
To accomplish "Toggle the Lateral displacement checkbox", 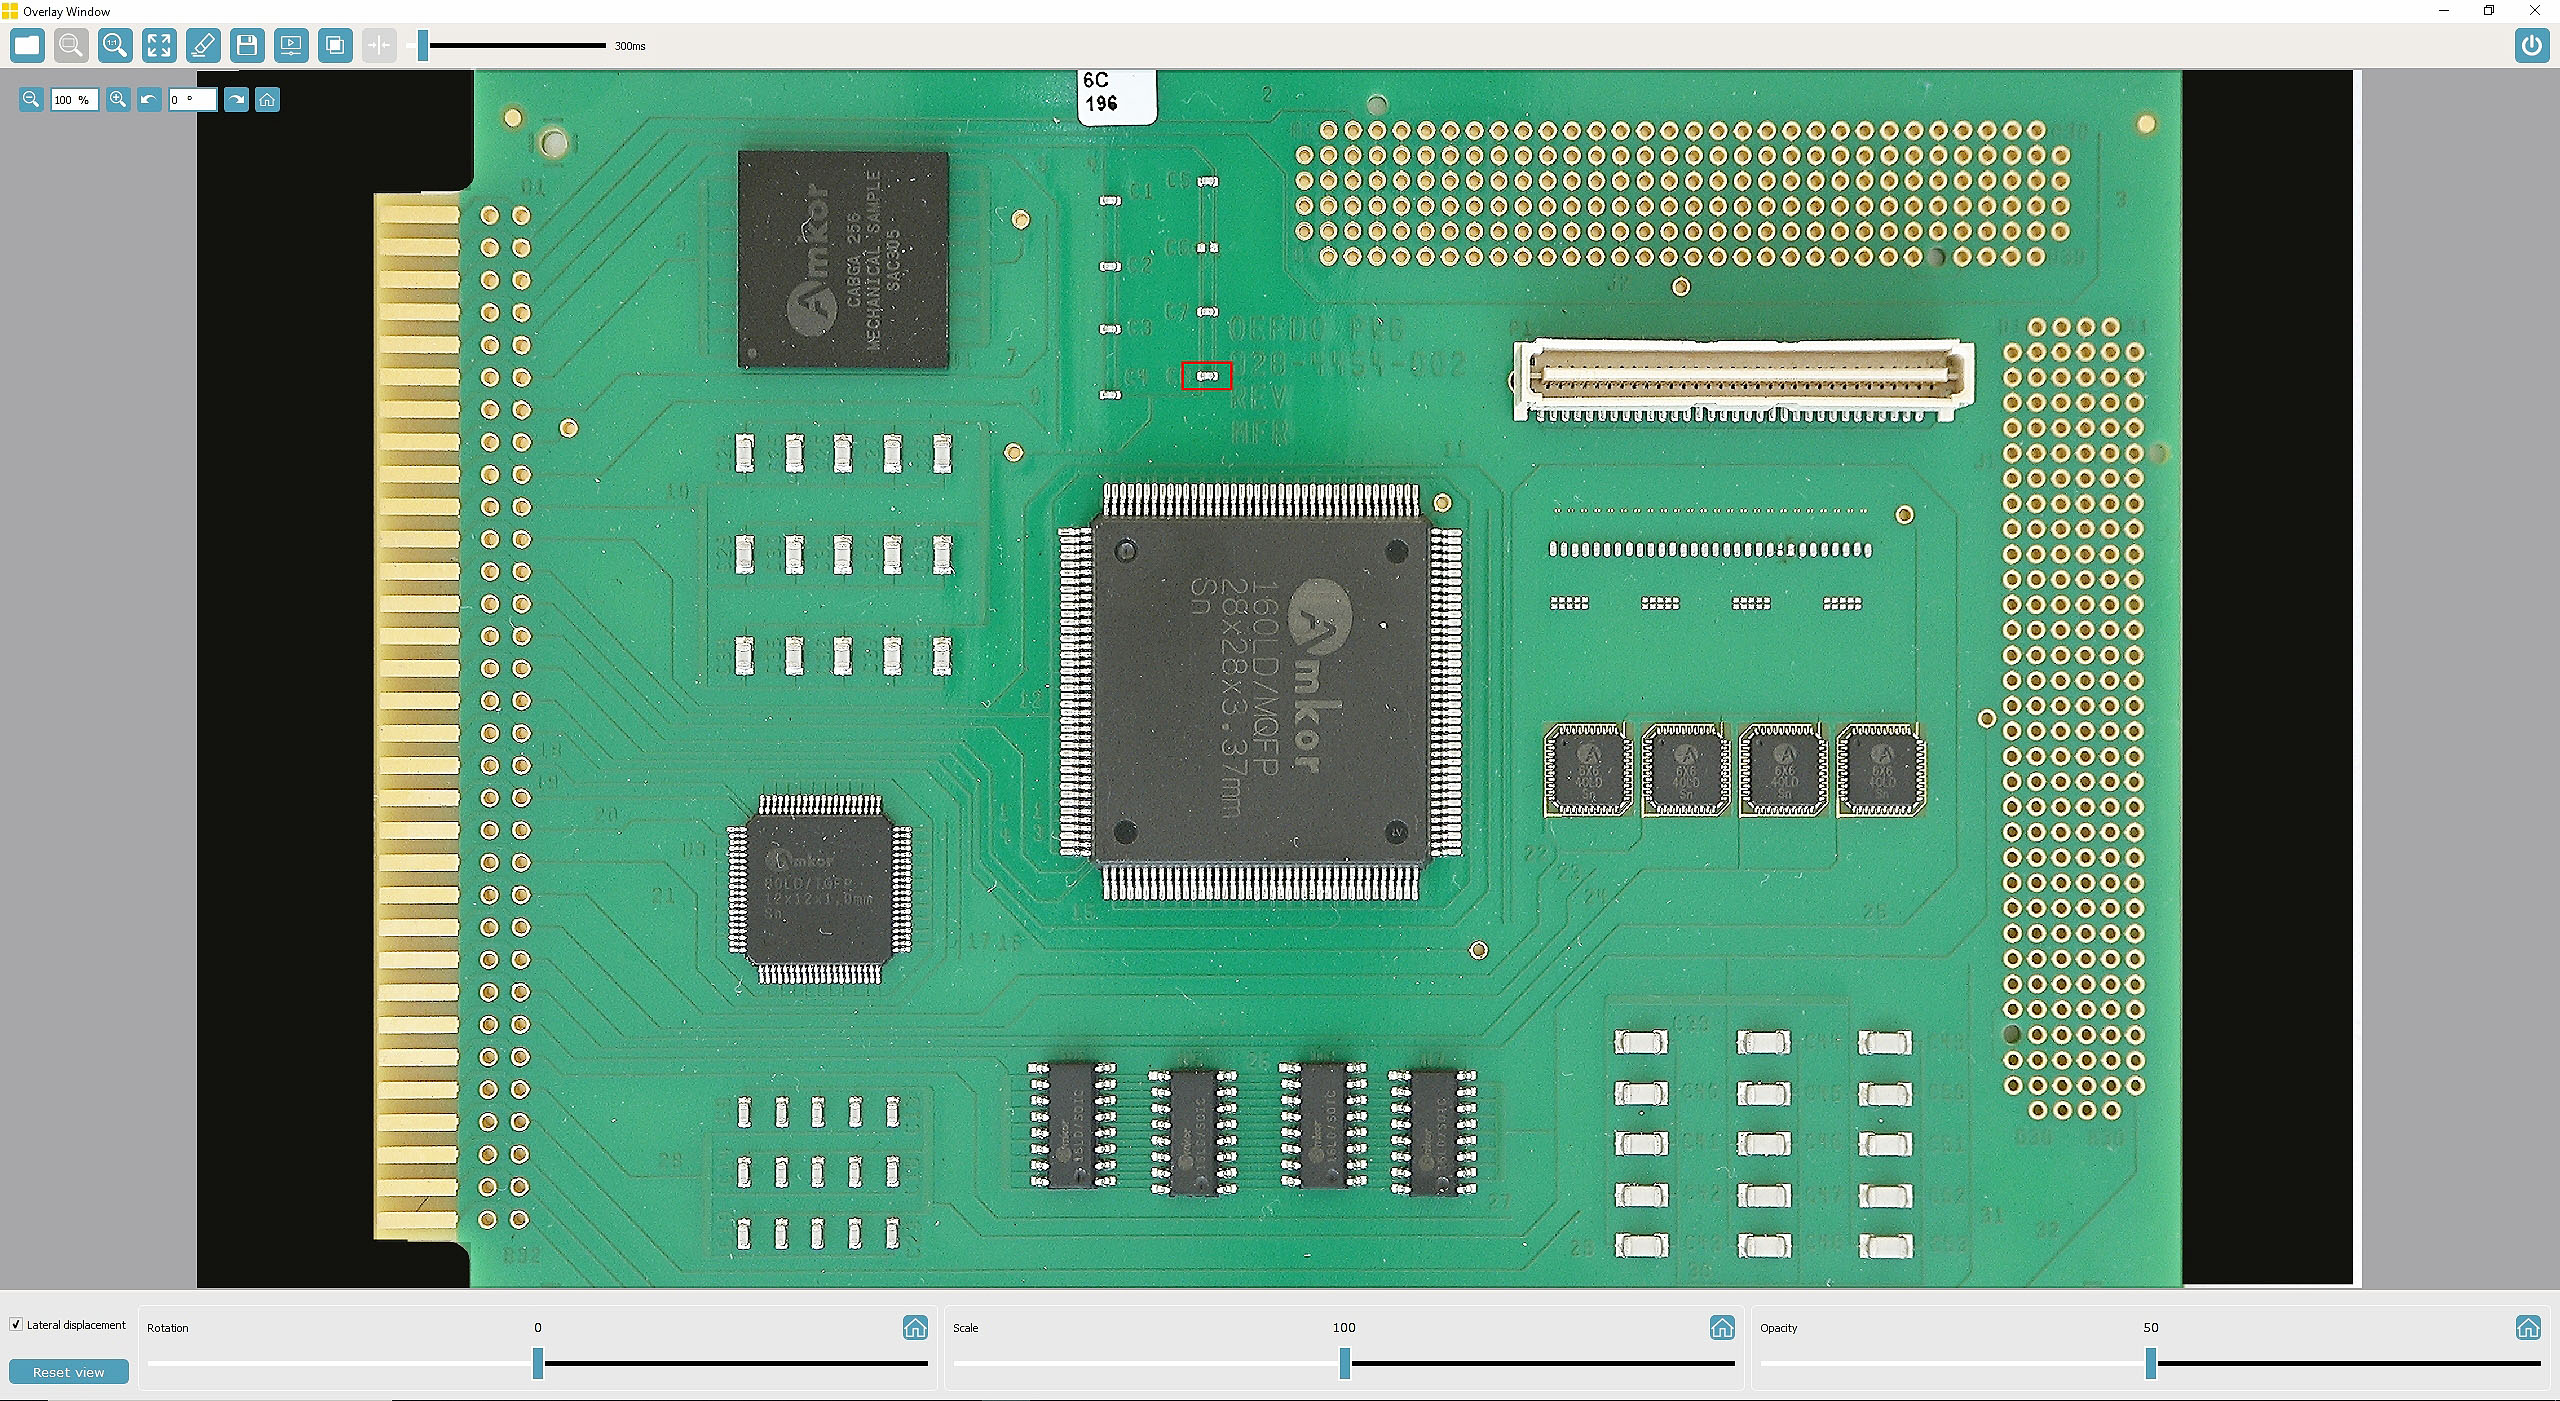I will tap(16, 1324).
